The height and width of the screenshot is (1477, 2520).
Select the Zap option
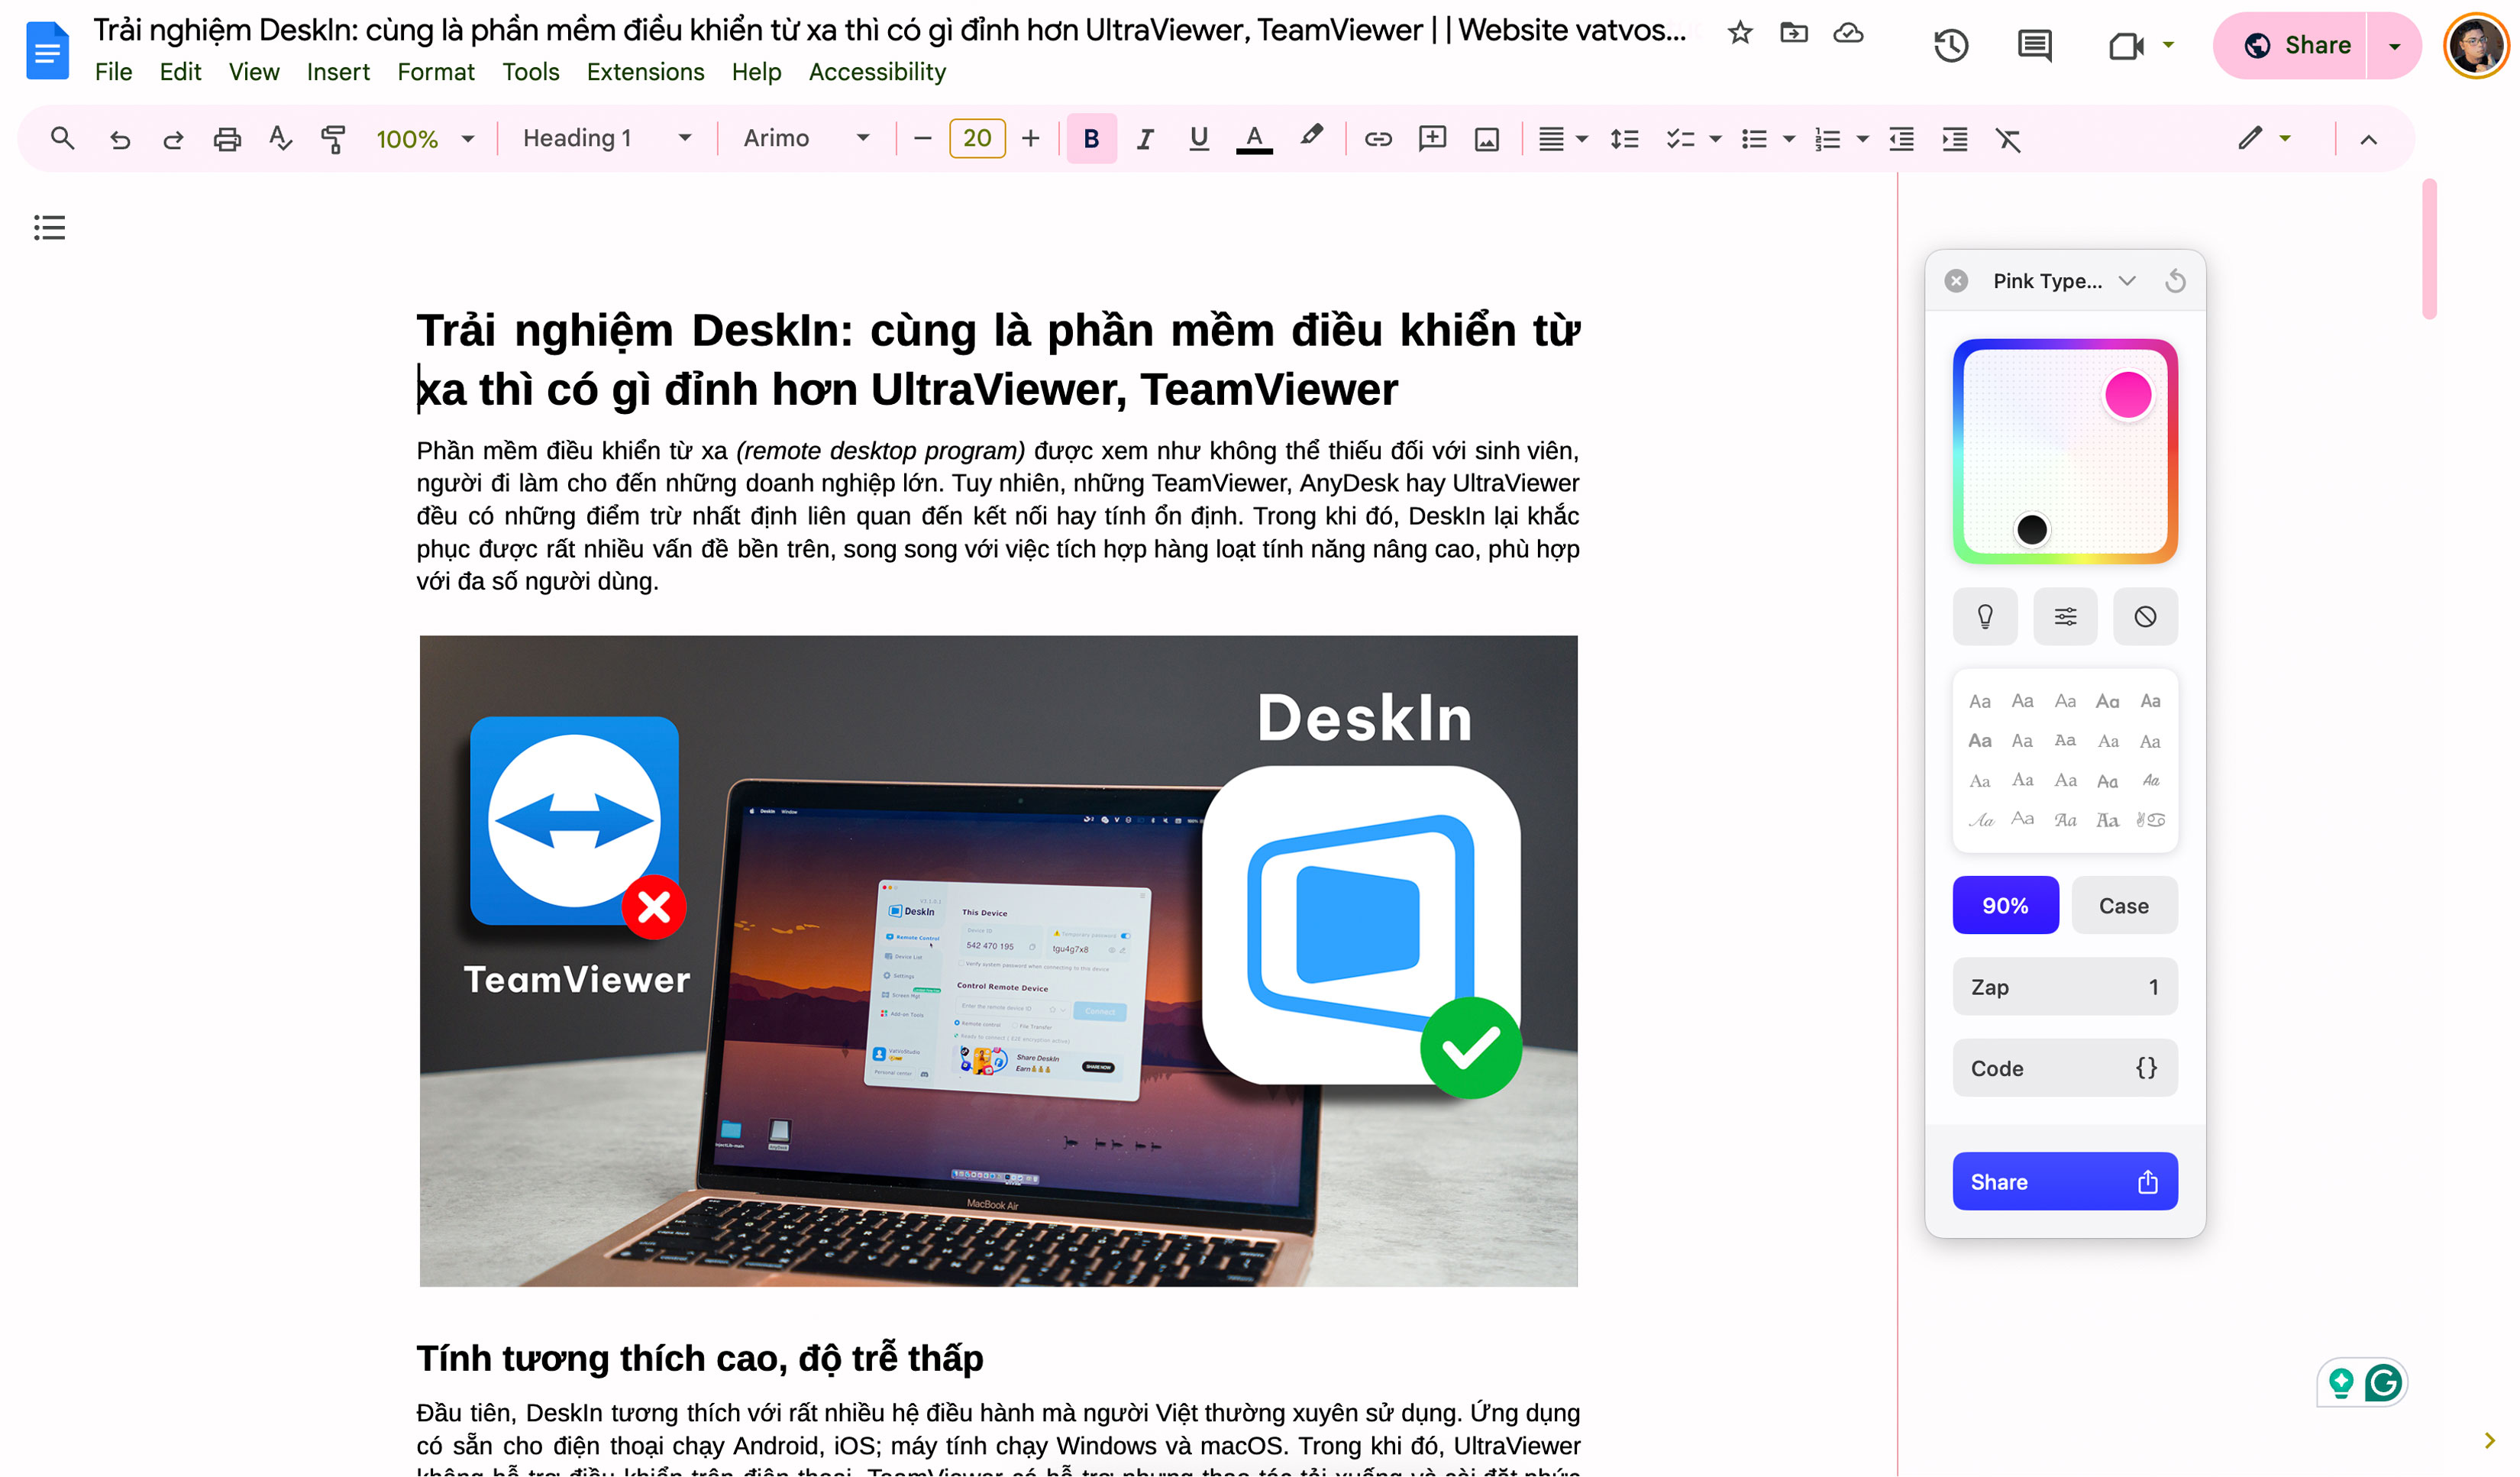pyautogui.click(x=2065, y=987)
